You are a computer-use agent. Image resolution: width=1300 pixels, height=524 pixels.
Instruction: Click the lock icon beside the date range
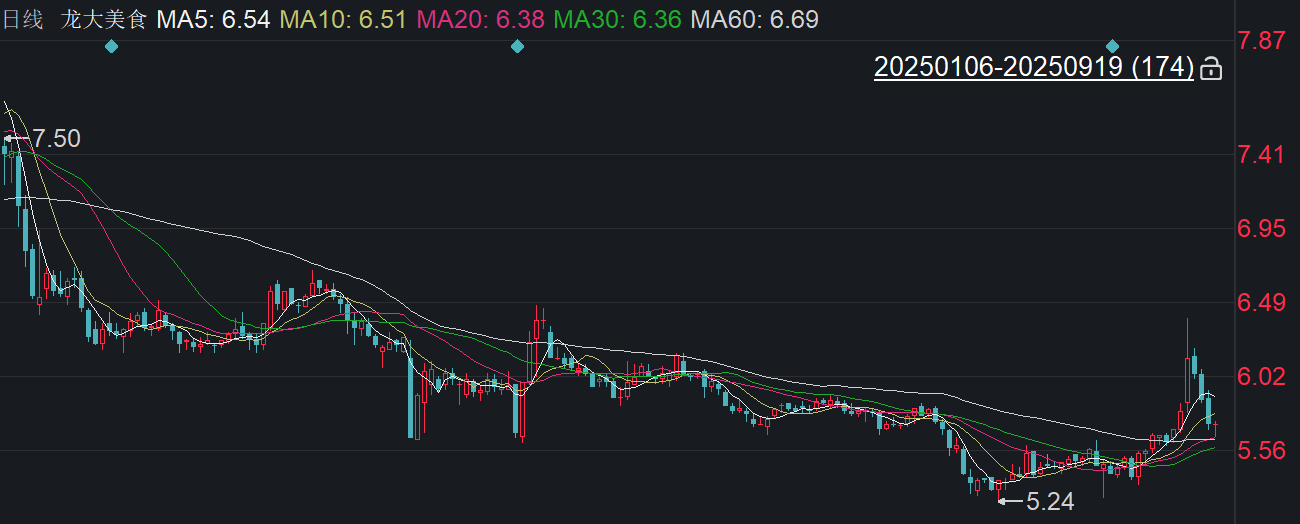1210,68
